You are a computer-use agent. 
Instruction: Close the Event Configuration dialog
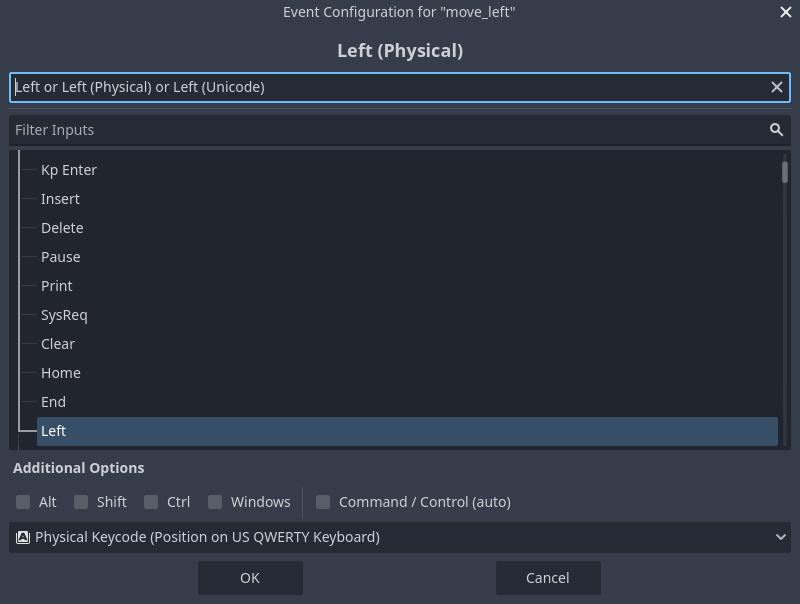coord(785,12)
